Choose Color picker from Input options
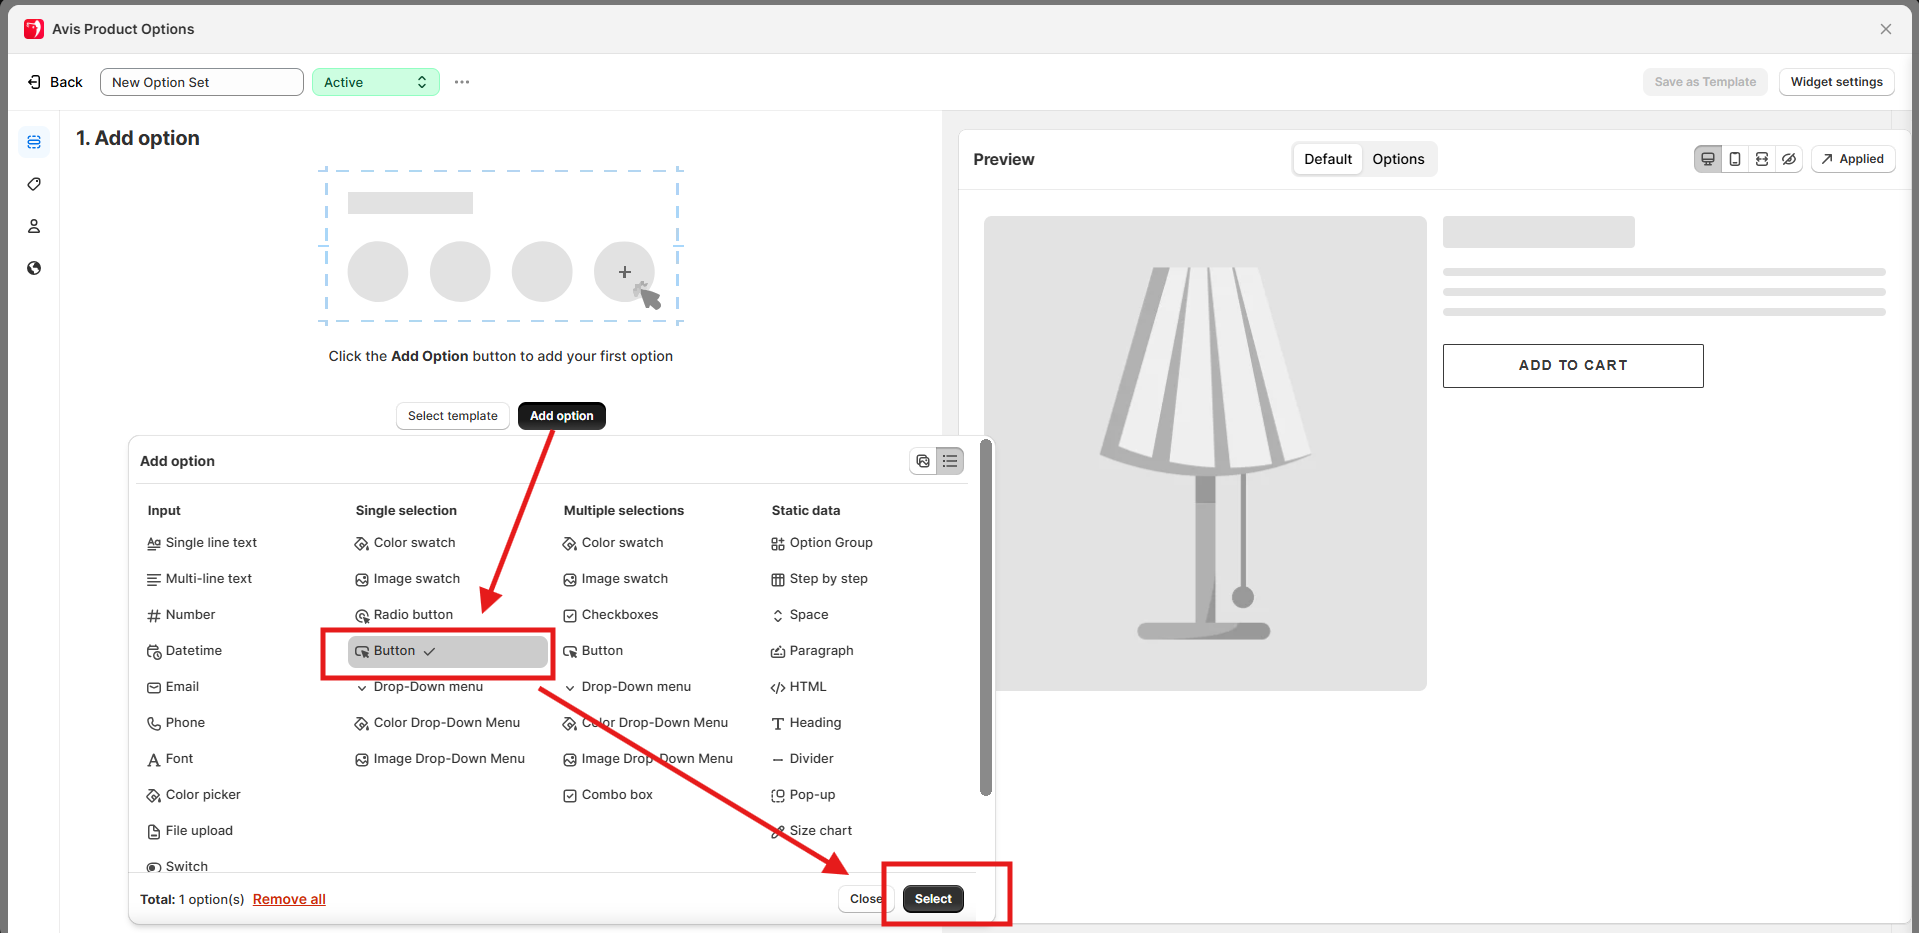1919x933 pixels. click(x=202, y=795)
